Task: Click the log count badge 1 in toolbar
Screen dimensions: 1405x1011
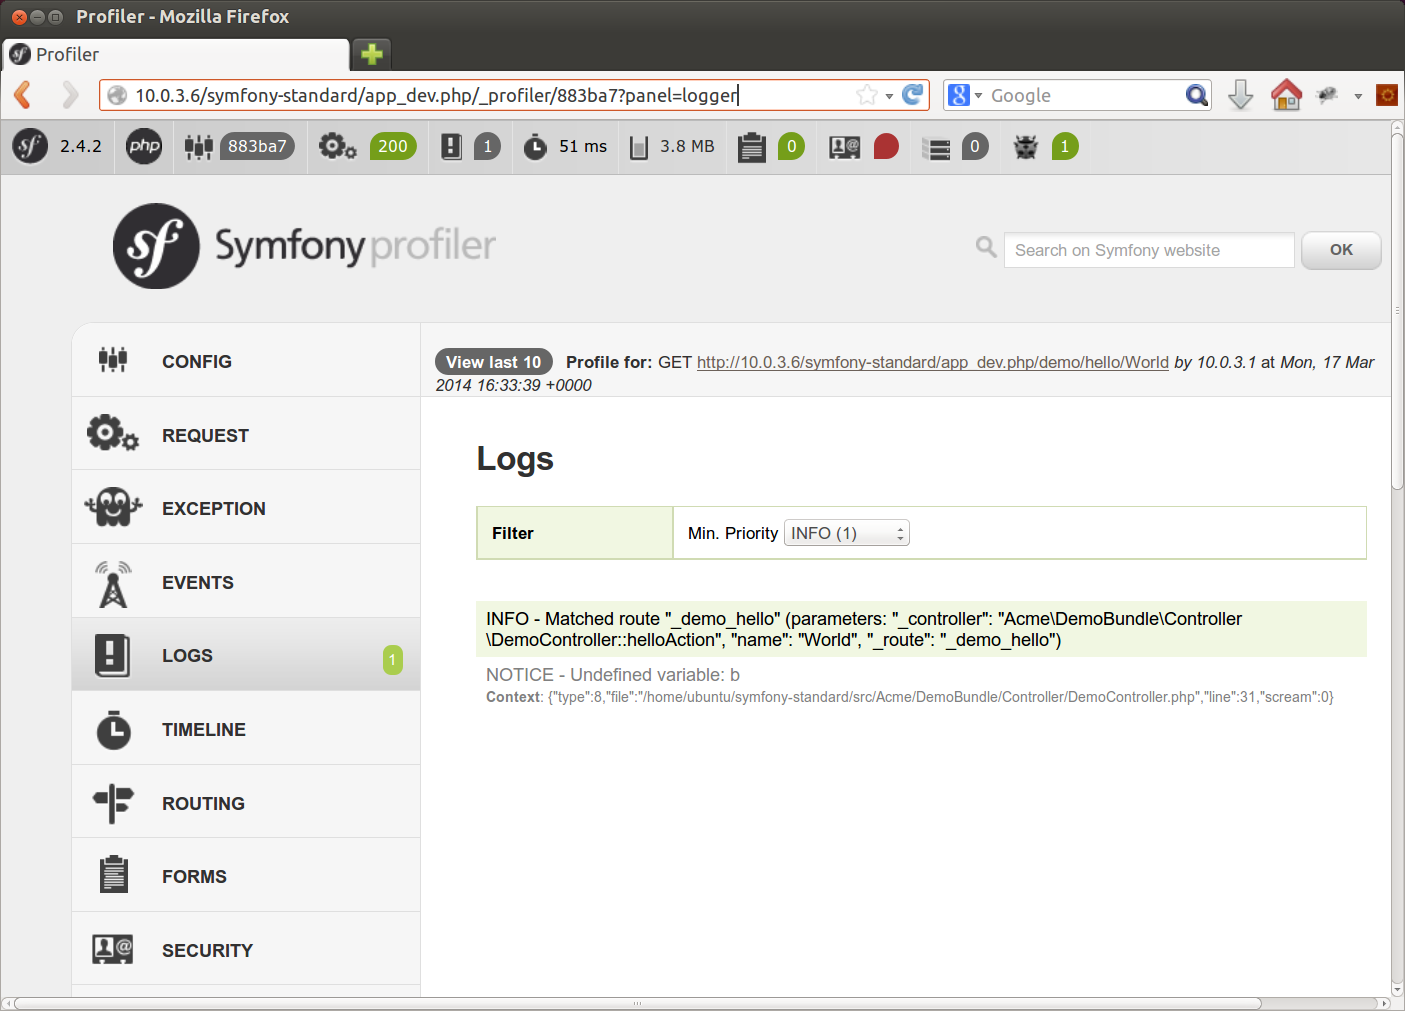Action: click(487, 146)
